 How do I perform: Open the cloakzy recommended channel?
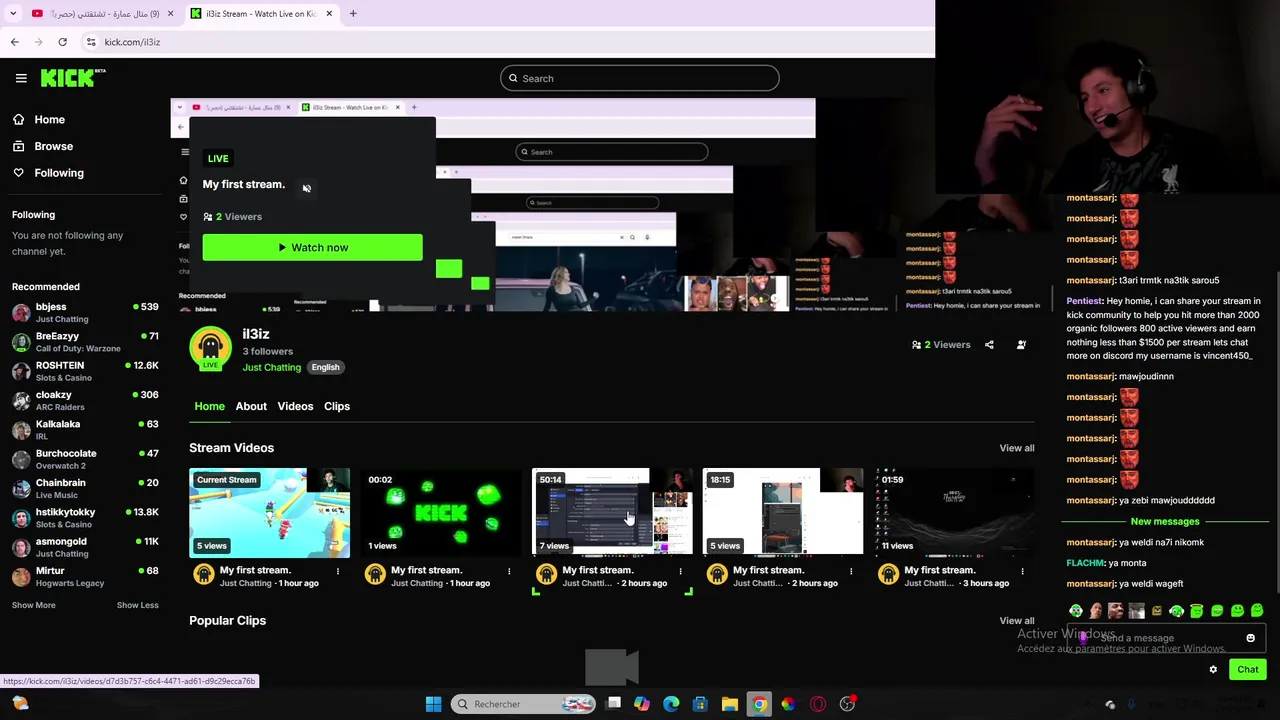coord(85,400)
